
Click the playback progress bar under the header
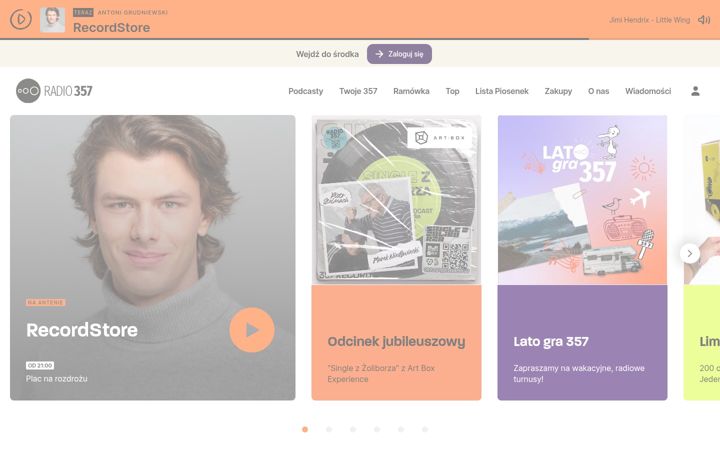[x=360, y=39]
